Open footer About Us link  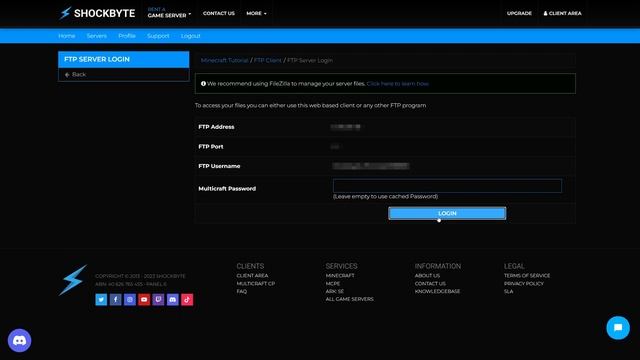tap(427, 276)
